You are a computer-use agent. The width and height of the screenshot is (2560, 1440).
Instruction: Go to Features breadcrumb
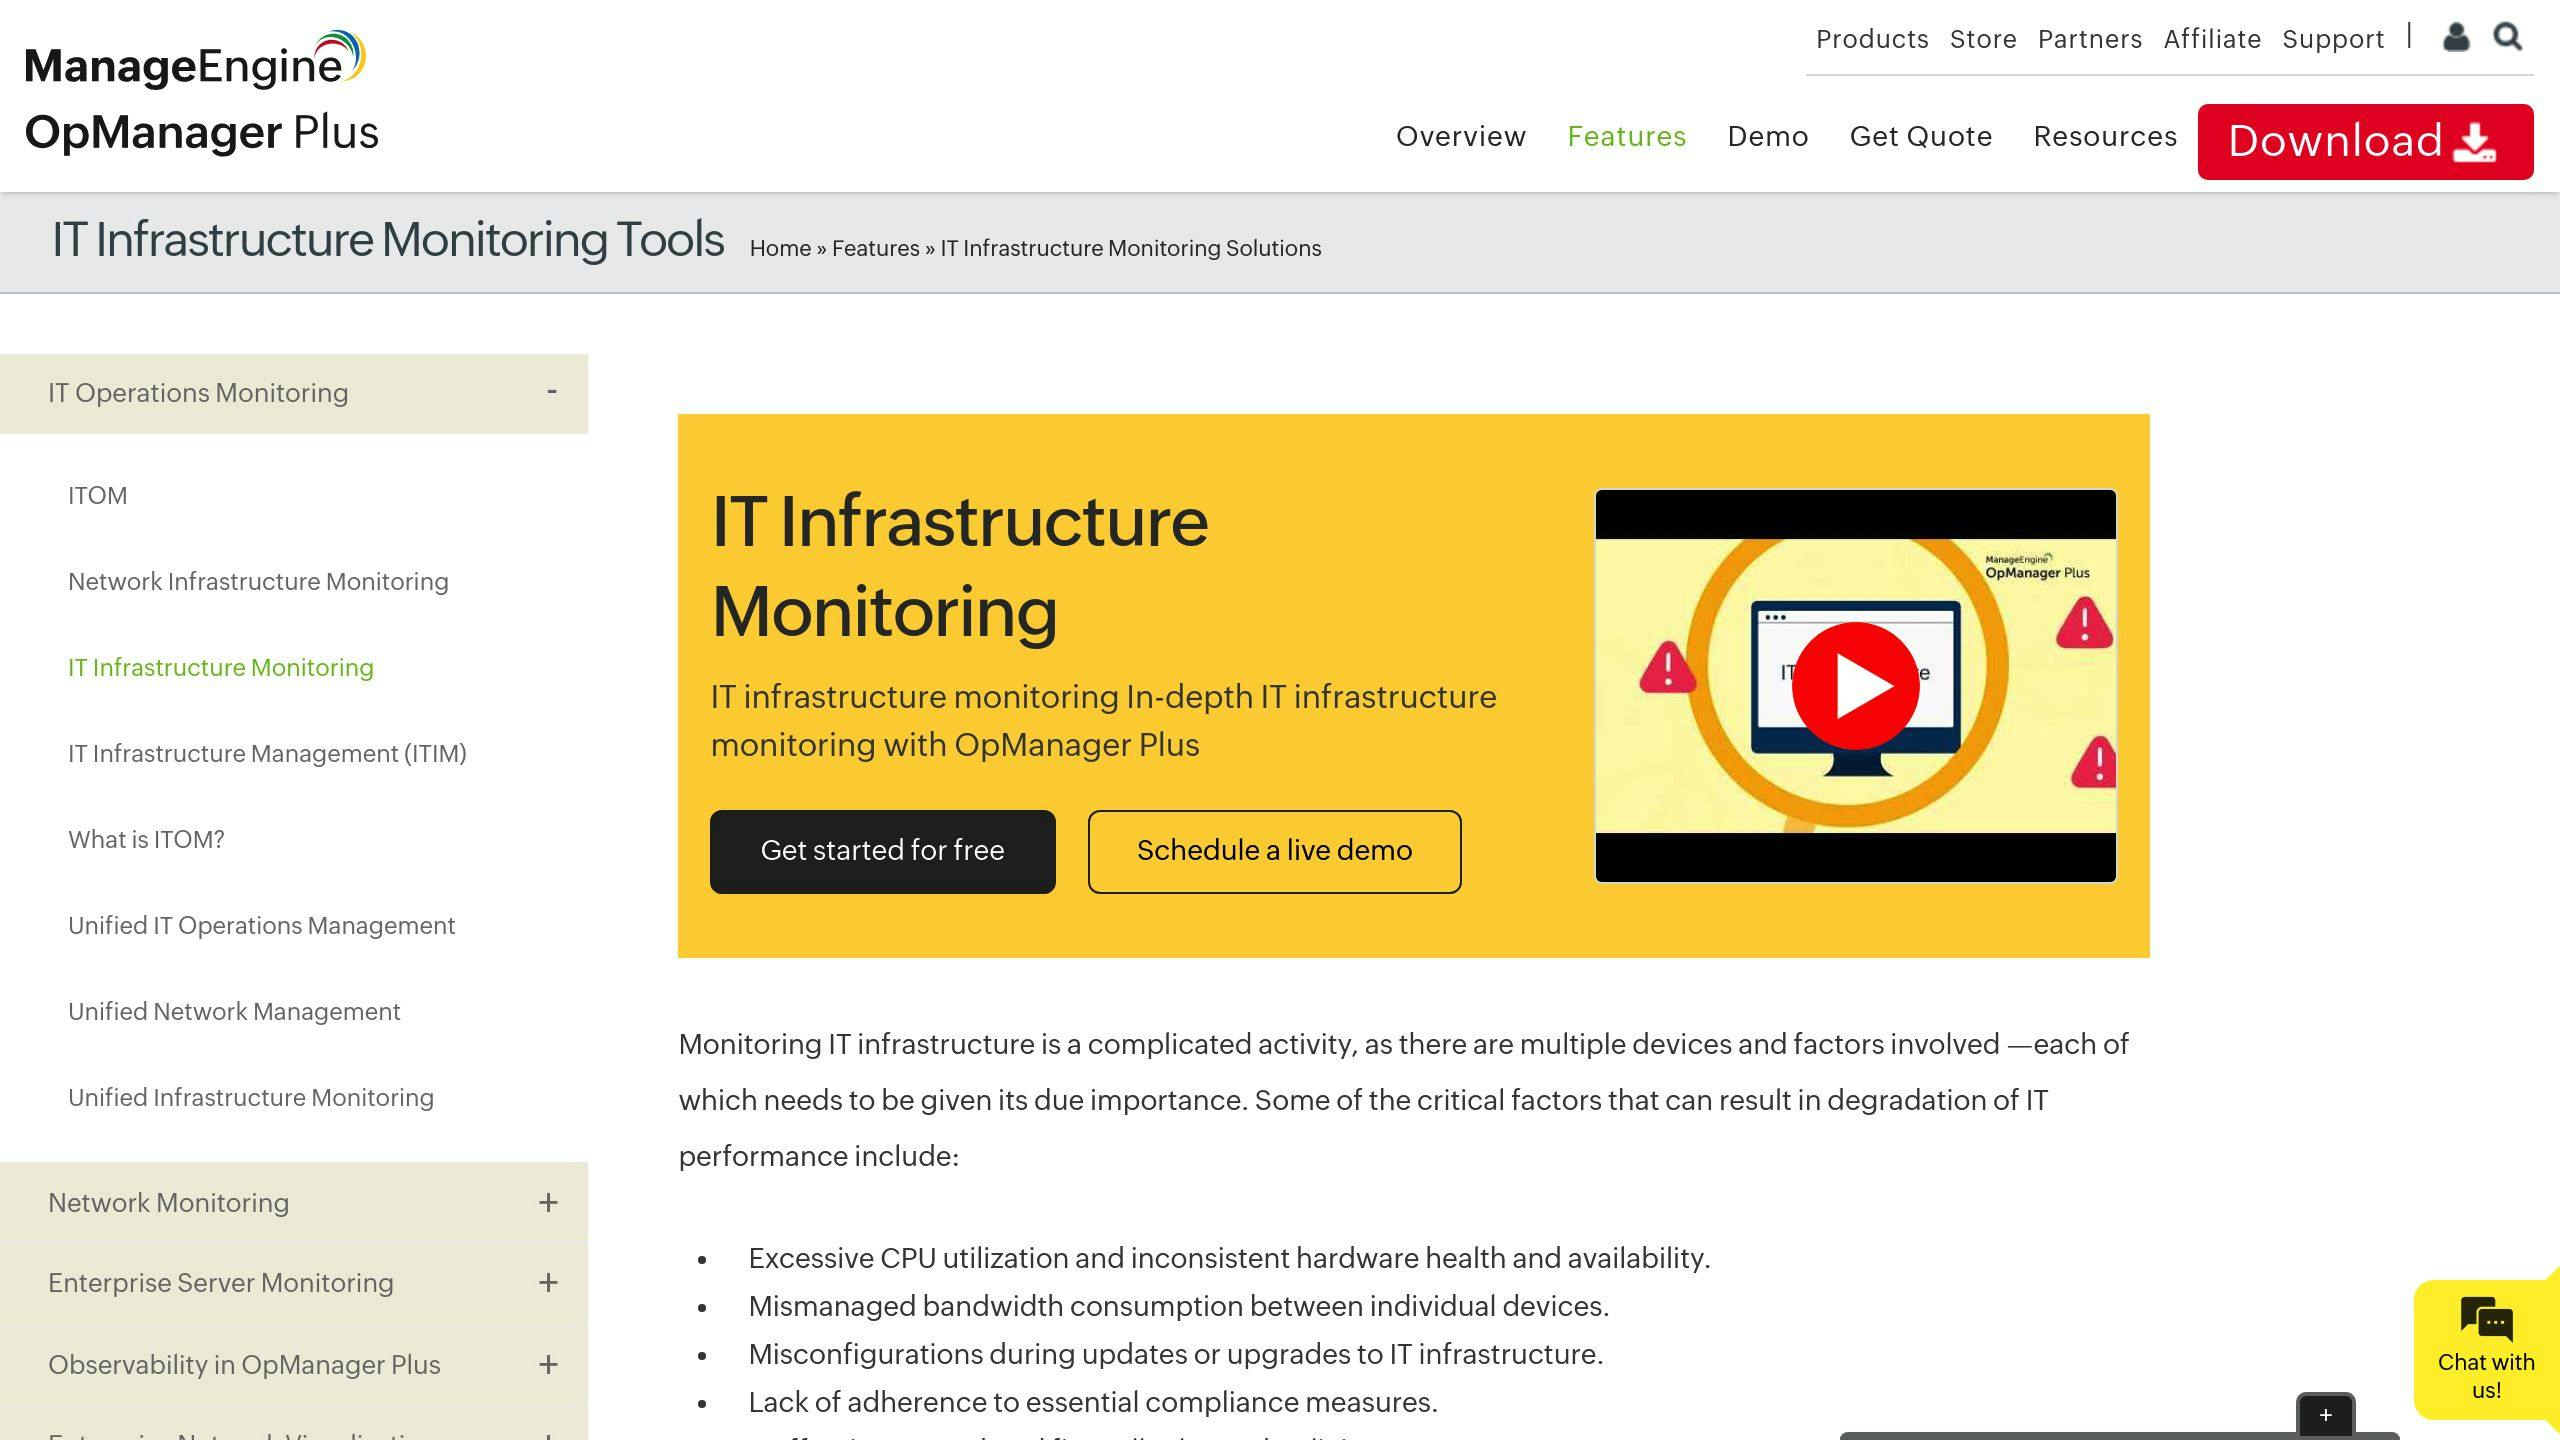[875, 248]
